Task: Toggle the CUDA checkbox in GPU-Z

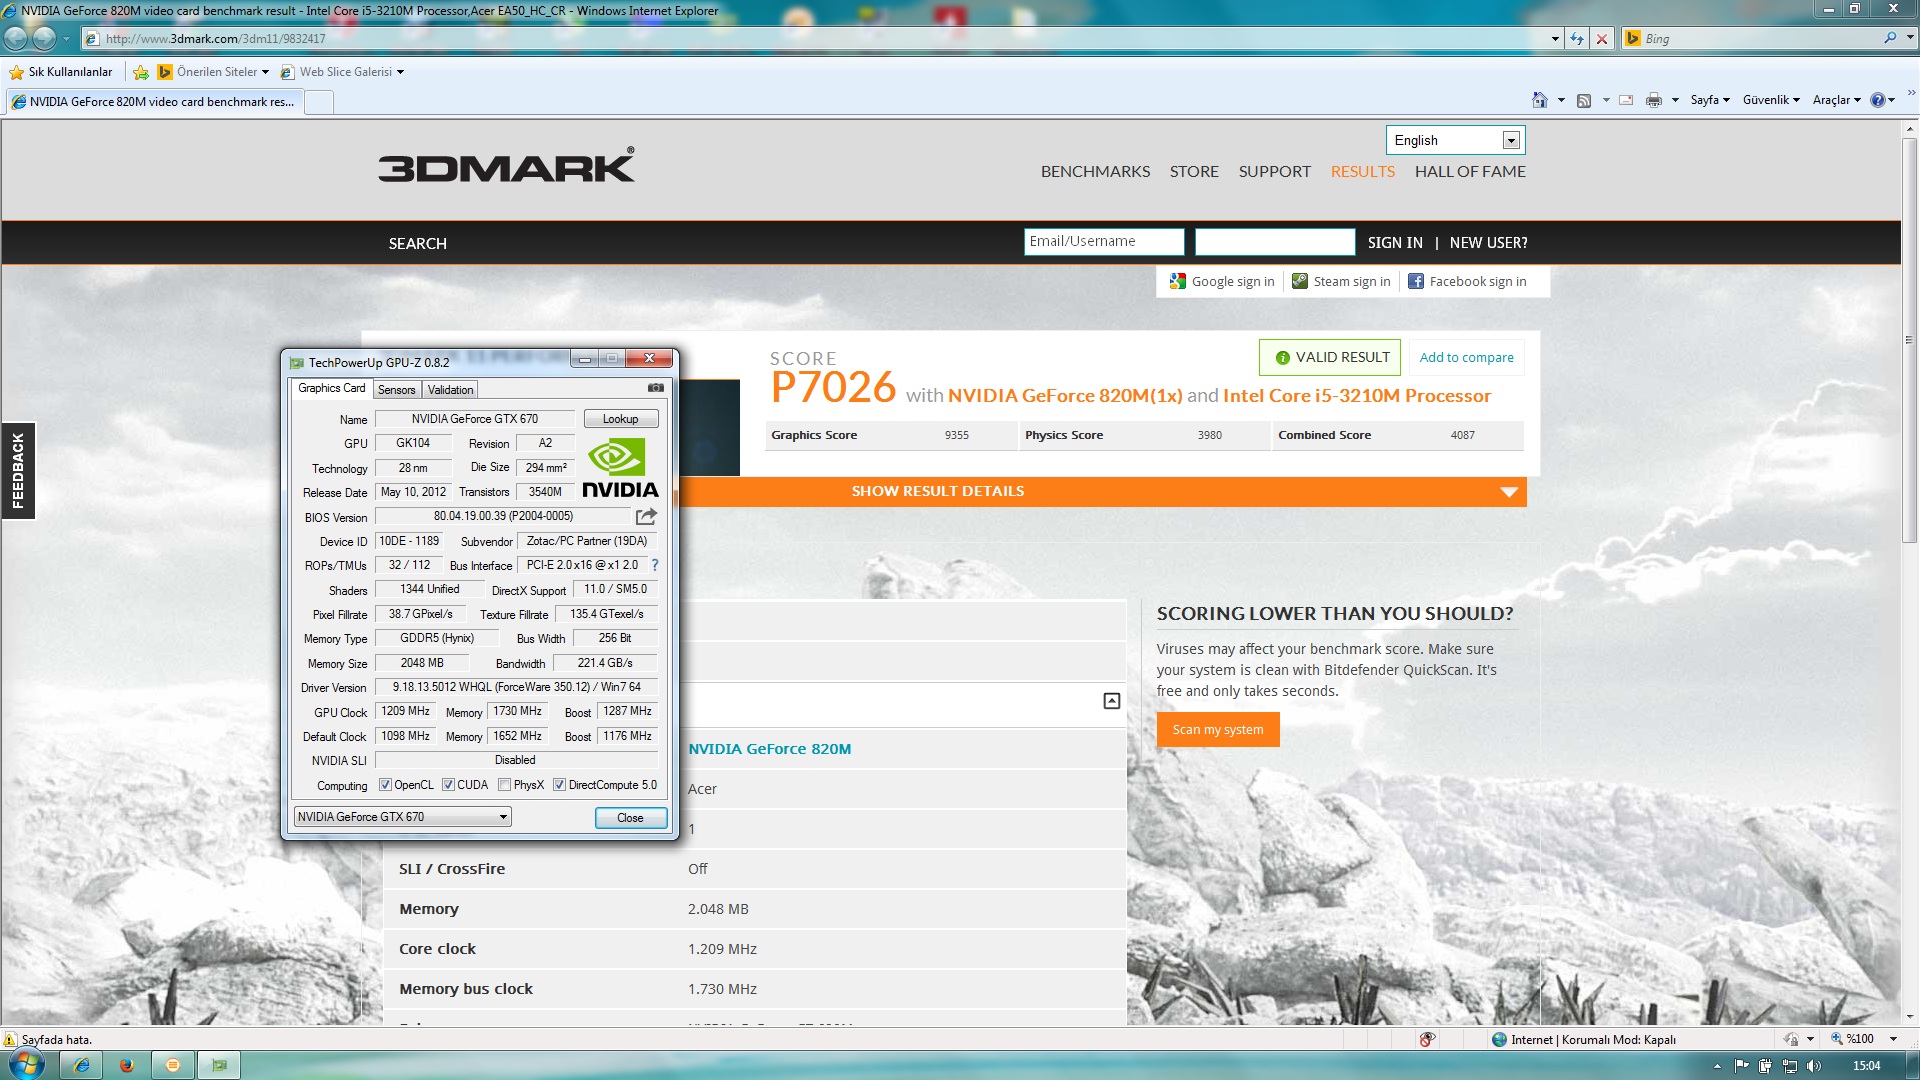Action: pyautogui.click(x=448, y=785)
